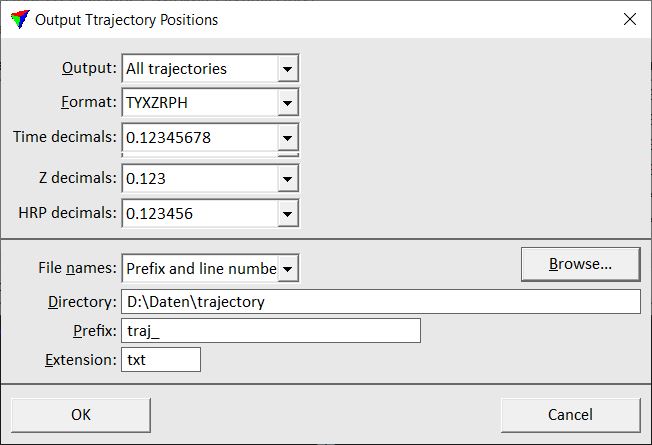The image size is (652, 445).
Task: Select the Extension field containing txt
Action: [x=161, y=360]
